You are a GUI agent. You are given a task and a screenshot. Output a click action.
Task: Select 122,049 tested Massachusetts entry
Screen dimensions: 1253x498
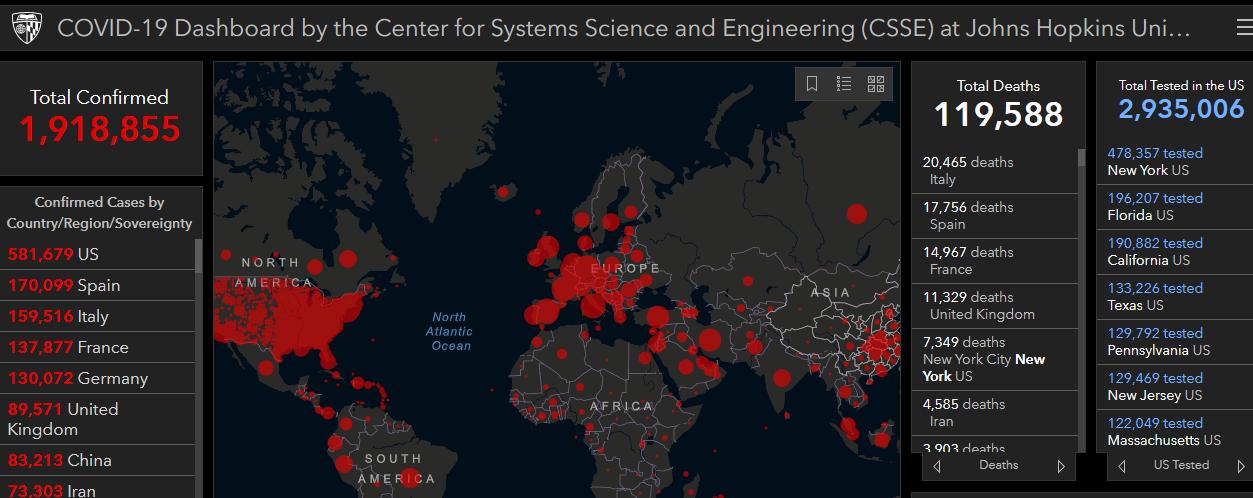point(1175,431)
